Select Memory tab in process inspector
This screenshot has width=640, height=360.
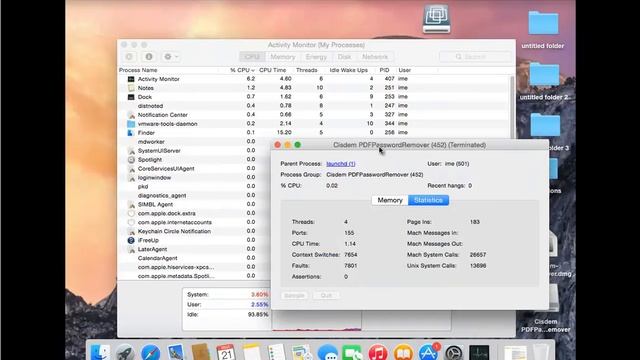point(390,200)
